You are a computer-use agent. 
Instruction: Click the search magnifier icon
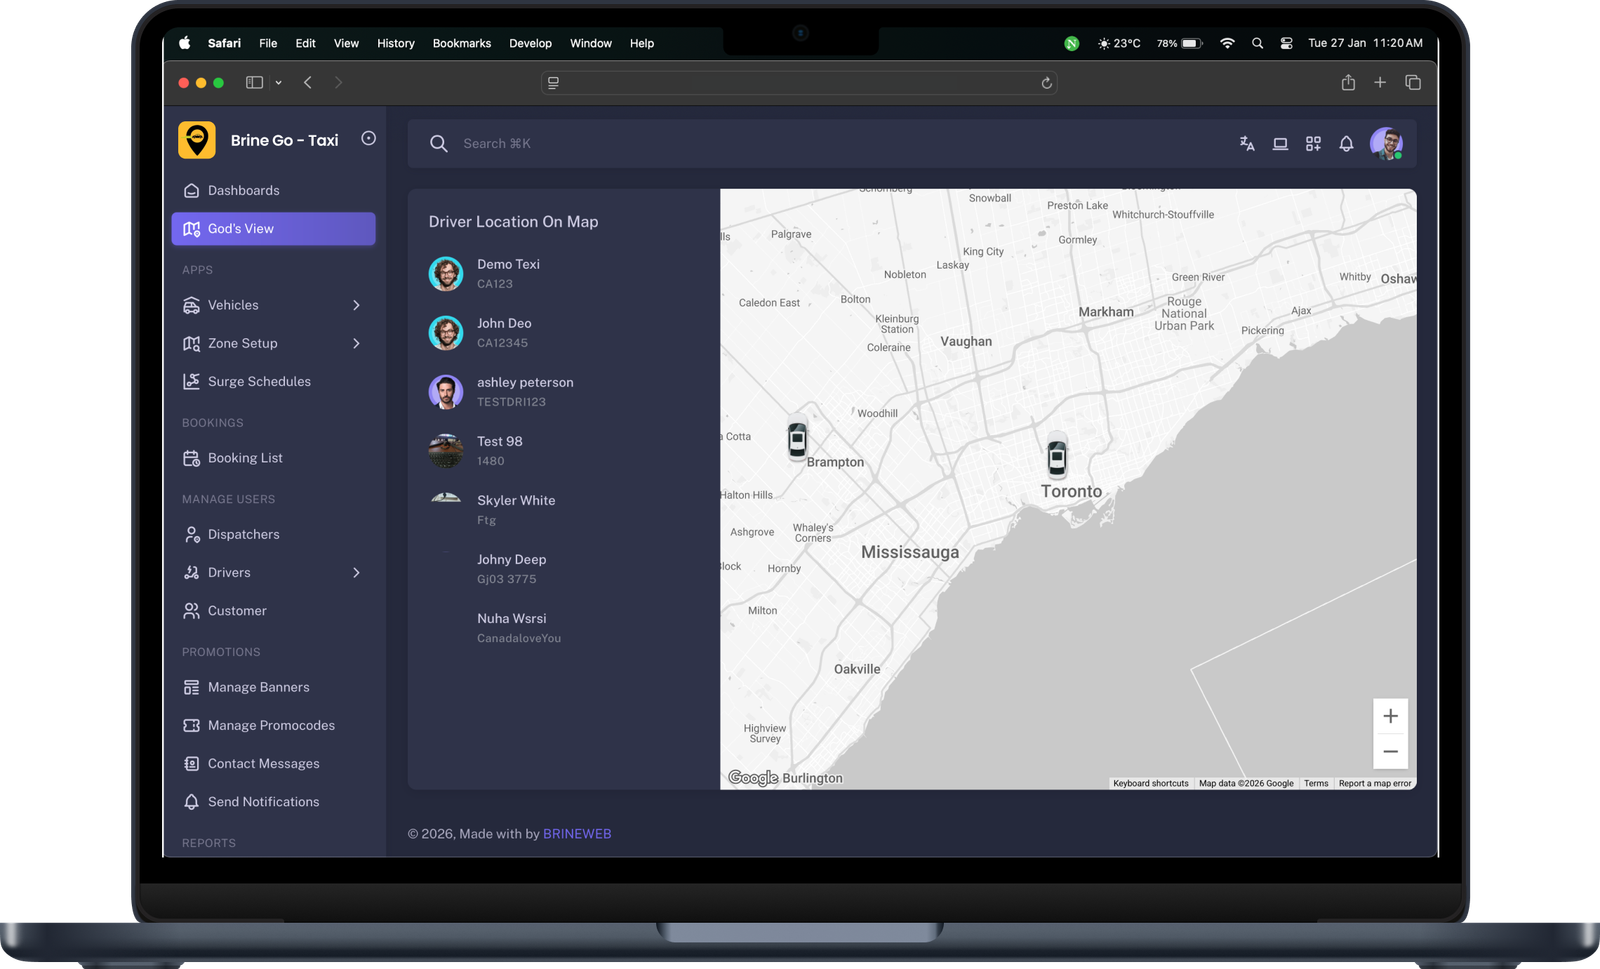pyautogui.click(x=438, y=144)
